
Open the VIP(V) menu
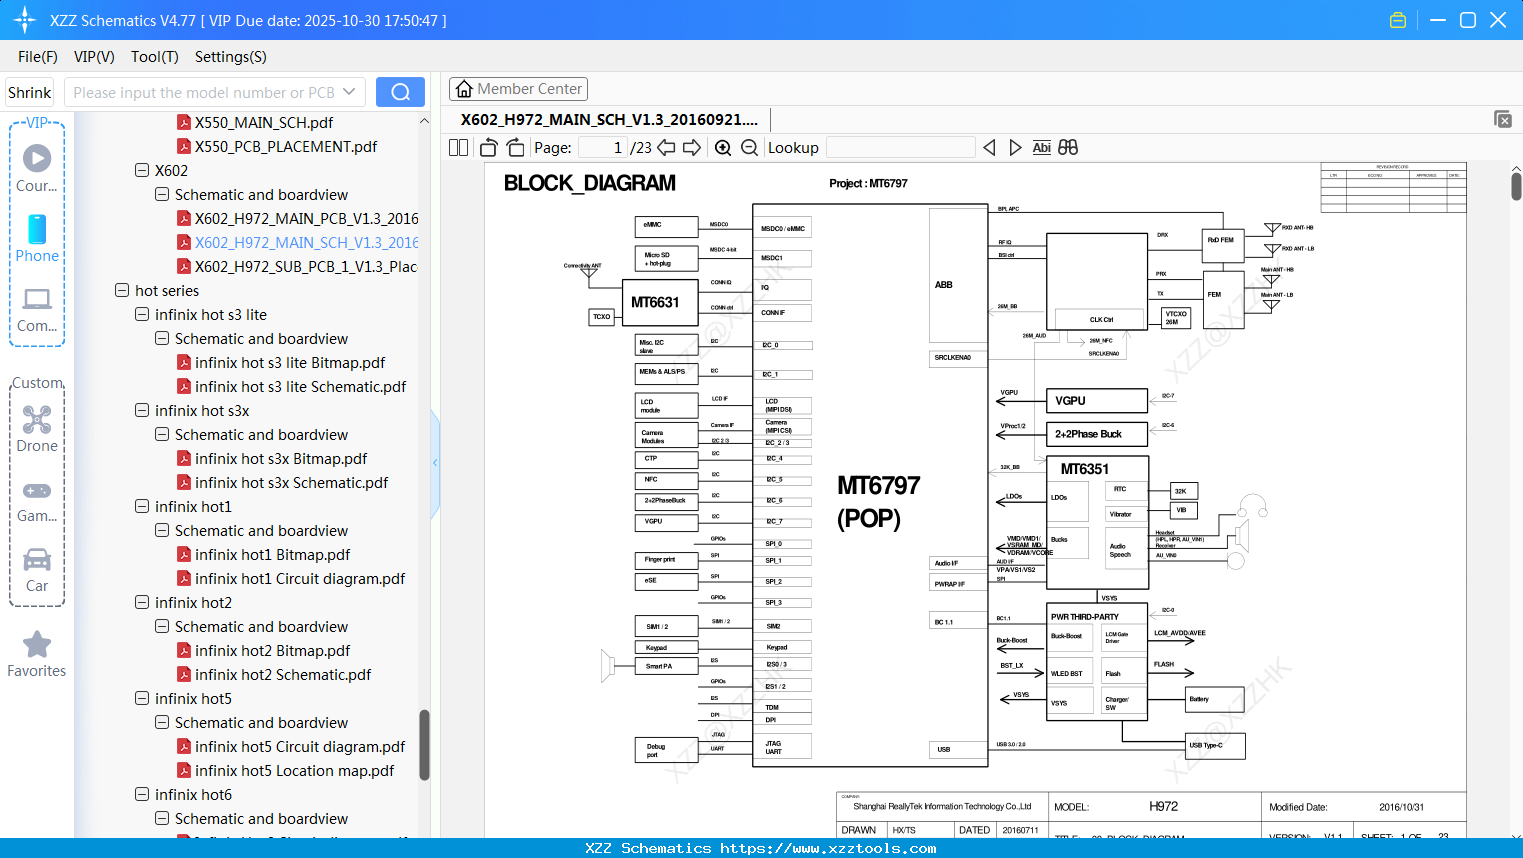point(94,56)
